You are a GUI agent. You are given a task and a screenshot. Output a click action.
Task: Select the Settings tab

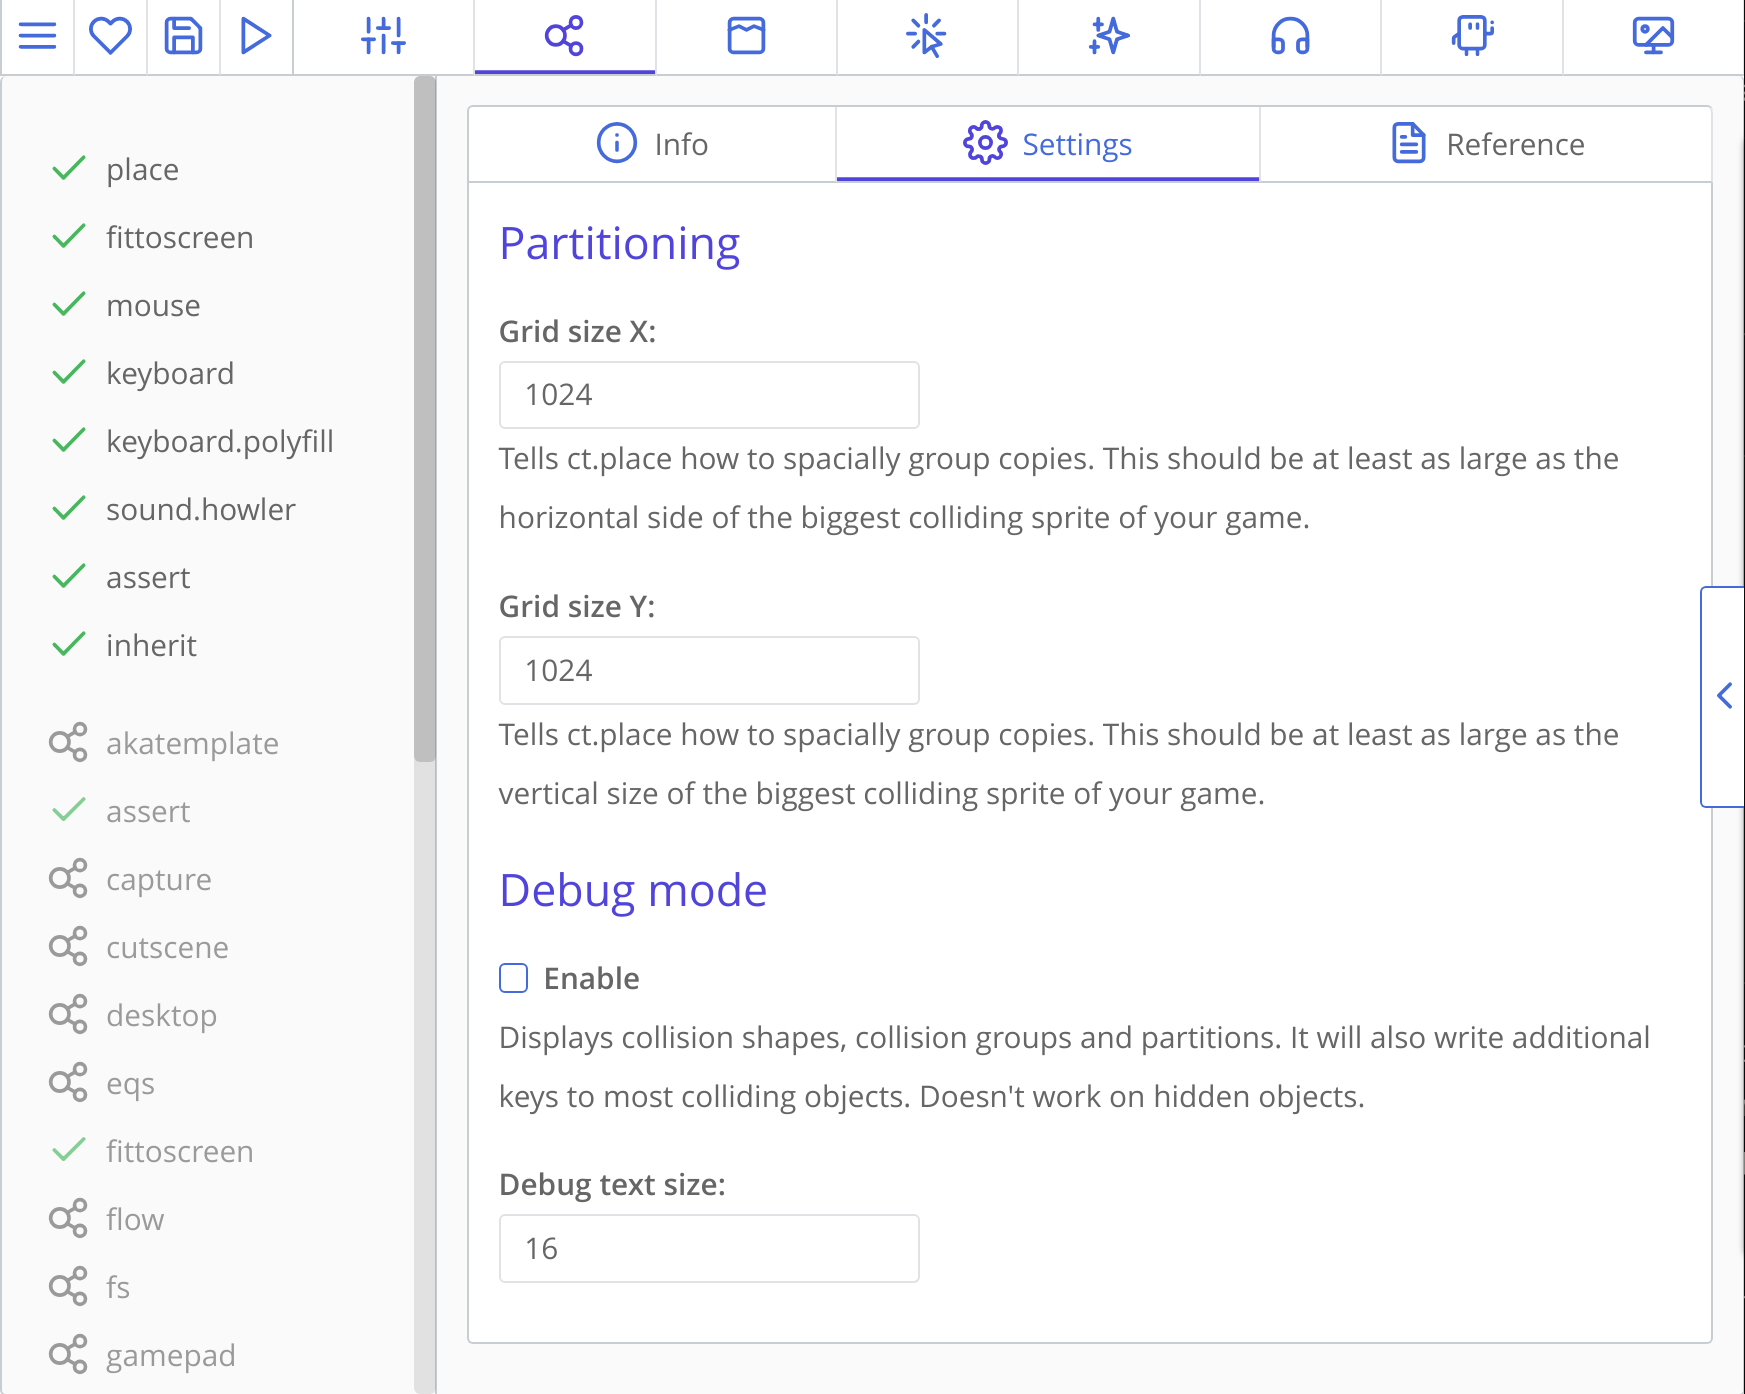point(1048,144)
